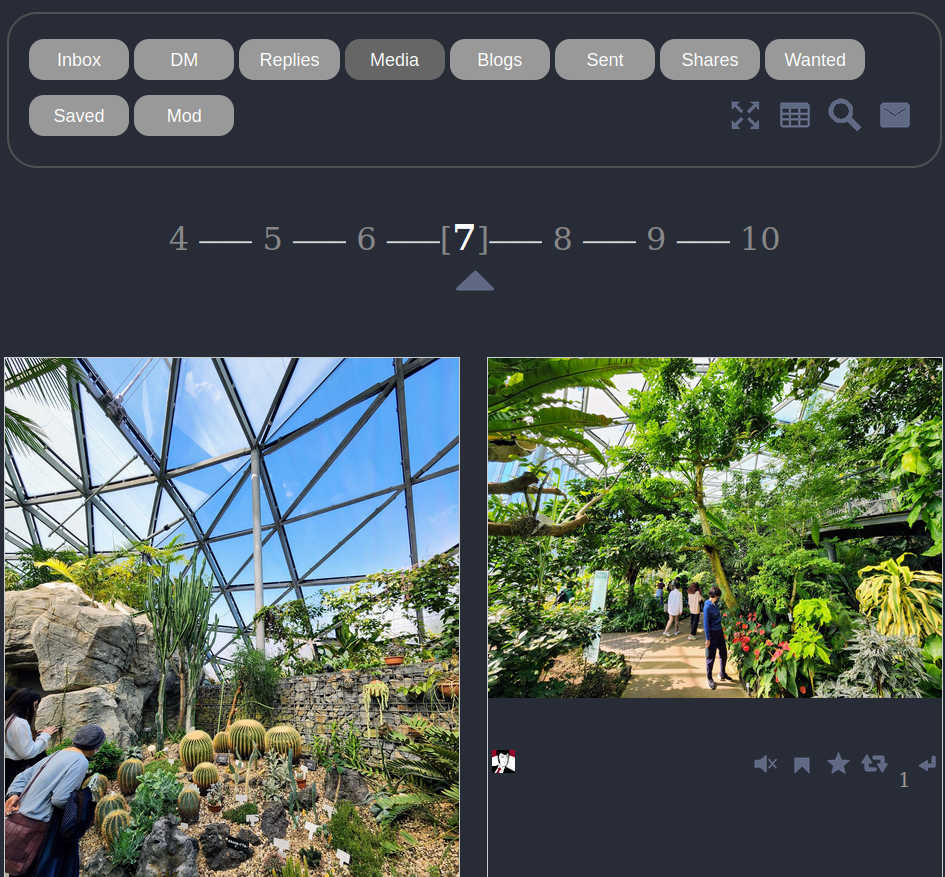Reply to the post using arrow icon
Screen dimensions: 945x877
click(x=928, y=764)
